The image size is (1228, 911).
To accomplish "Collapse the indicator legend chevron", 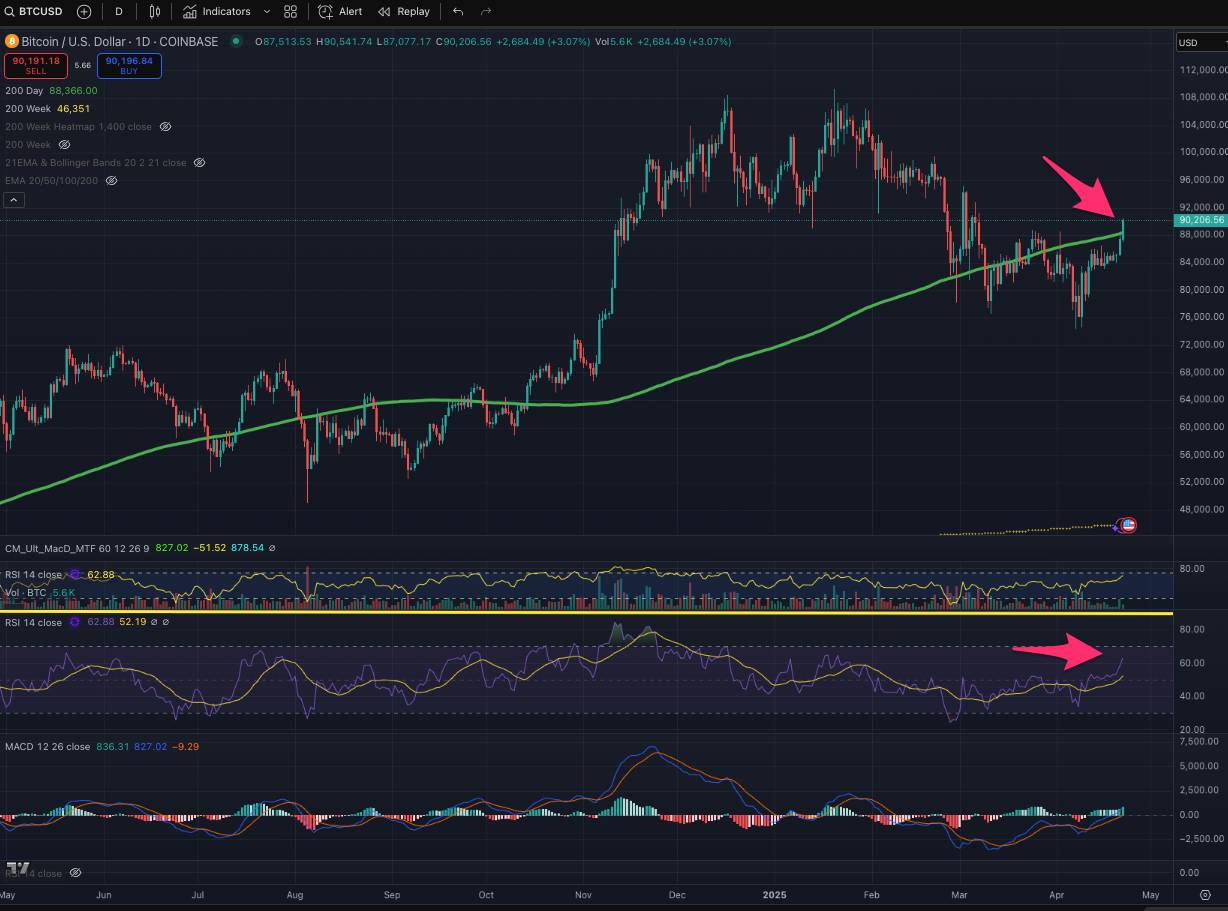I will pyautogui.click(x=13, y=199).
